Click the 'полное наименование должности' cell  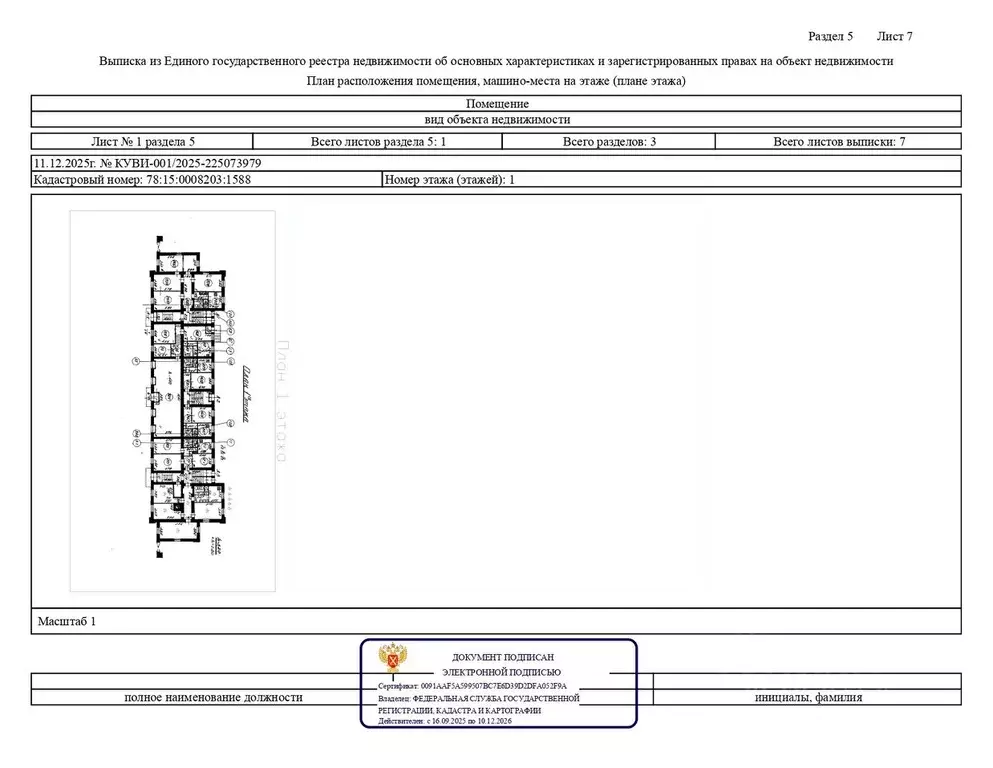[213, 698]
